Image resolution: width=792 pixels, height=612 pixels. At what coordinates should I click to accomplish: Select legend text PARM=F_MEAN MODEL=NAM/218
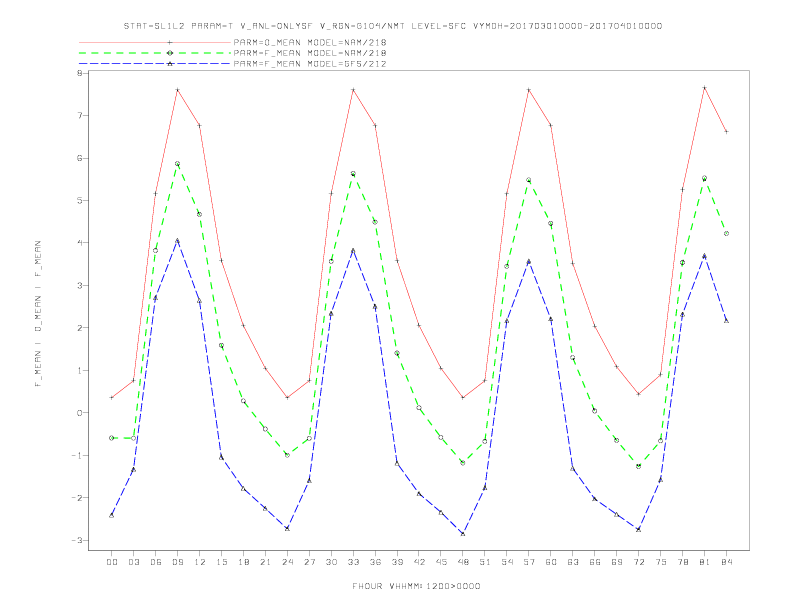[310, 53]
